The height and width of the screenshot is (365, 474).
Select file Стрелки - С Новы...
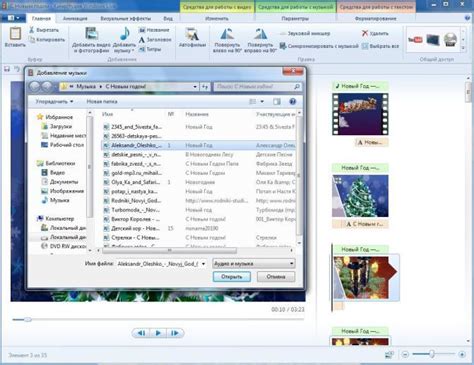click(199, 238)
